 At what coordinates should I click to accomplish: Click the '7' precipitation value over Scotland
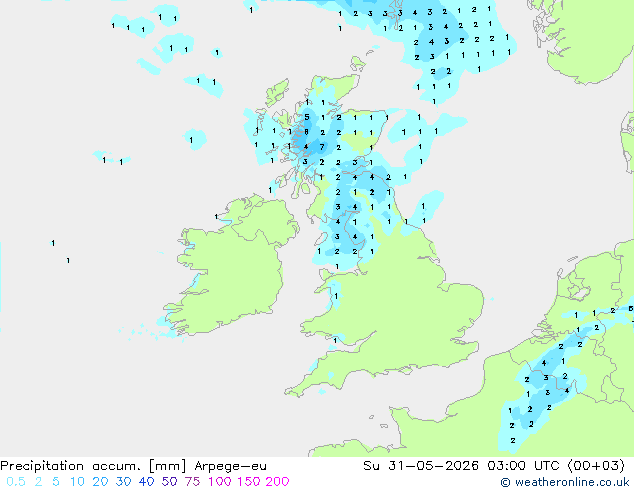click(322, 147)
